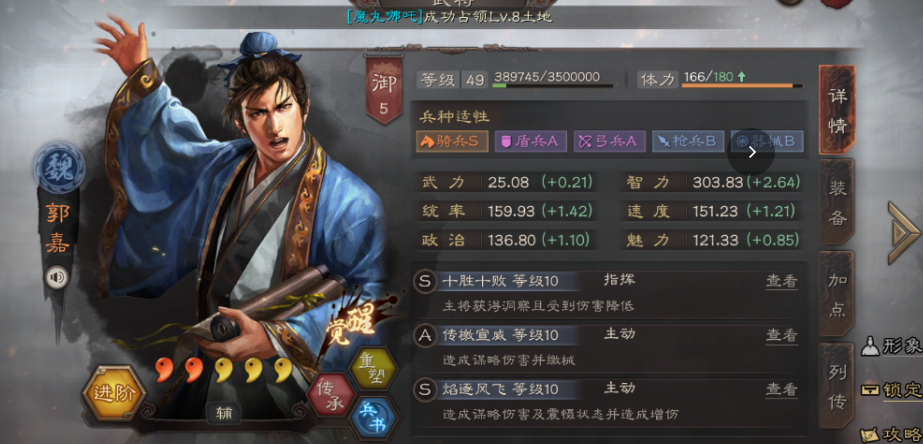Click the green stamina increase arrow
923x444 pixels.
pos(741,77)
